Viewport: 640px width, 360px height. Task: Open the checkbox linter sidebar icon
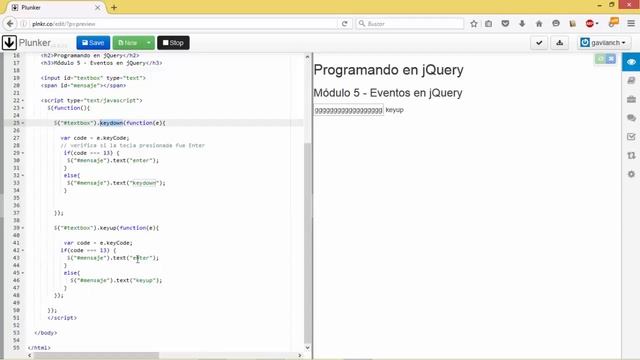(x=631, y=137)
